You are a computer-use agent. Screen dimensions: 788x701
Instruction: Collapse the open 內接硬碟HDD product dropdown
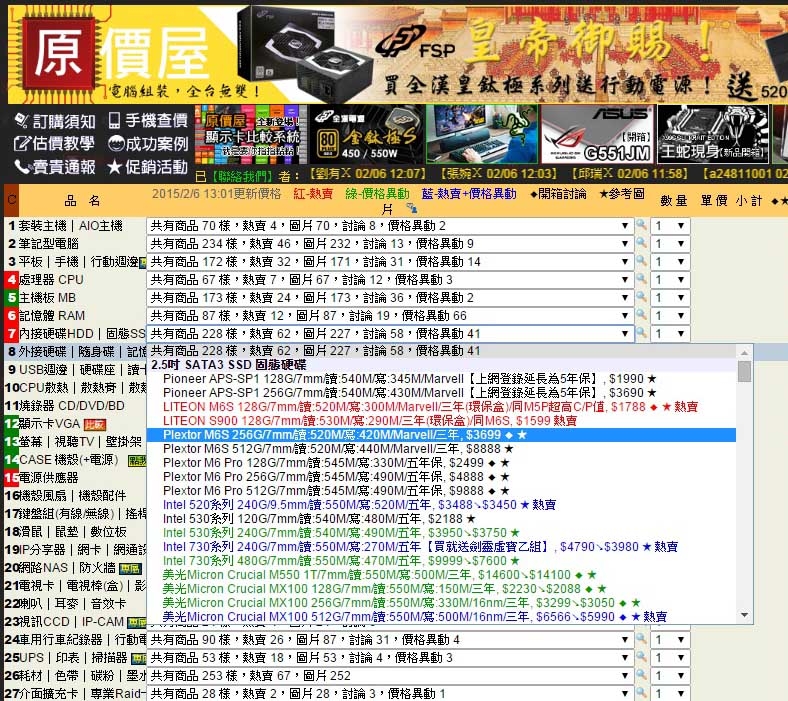coord(390,334)
